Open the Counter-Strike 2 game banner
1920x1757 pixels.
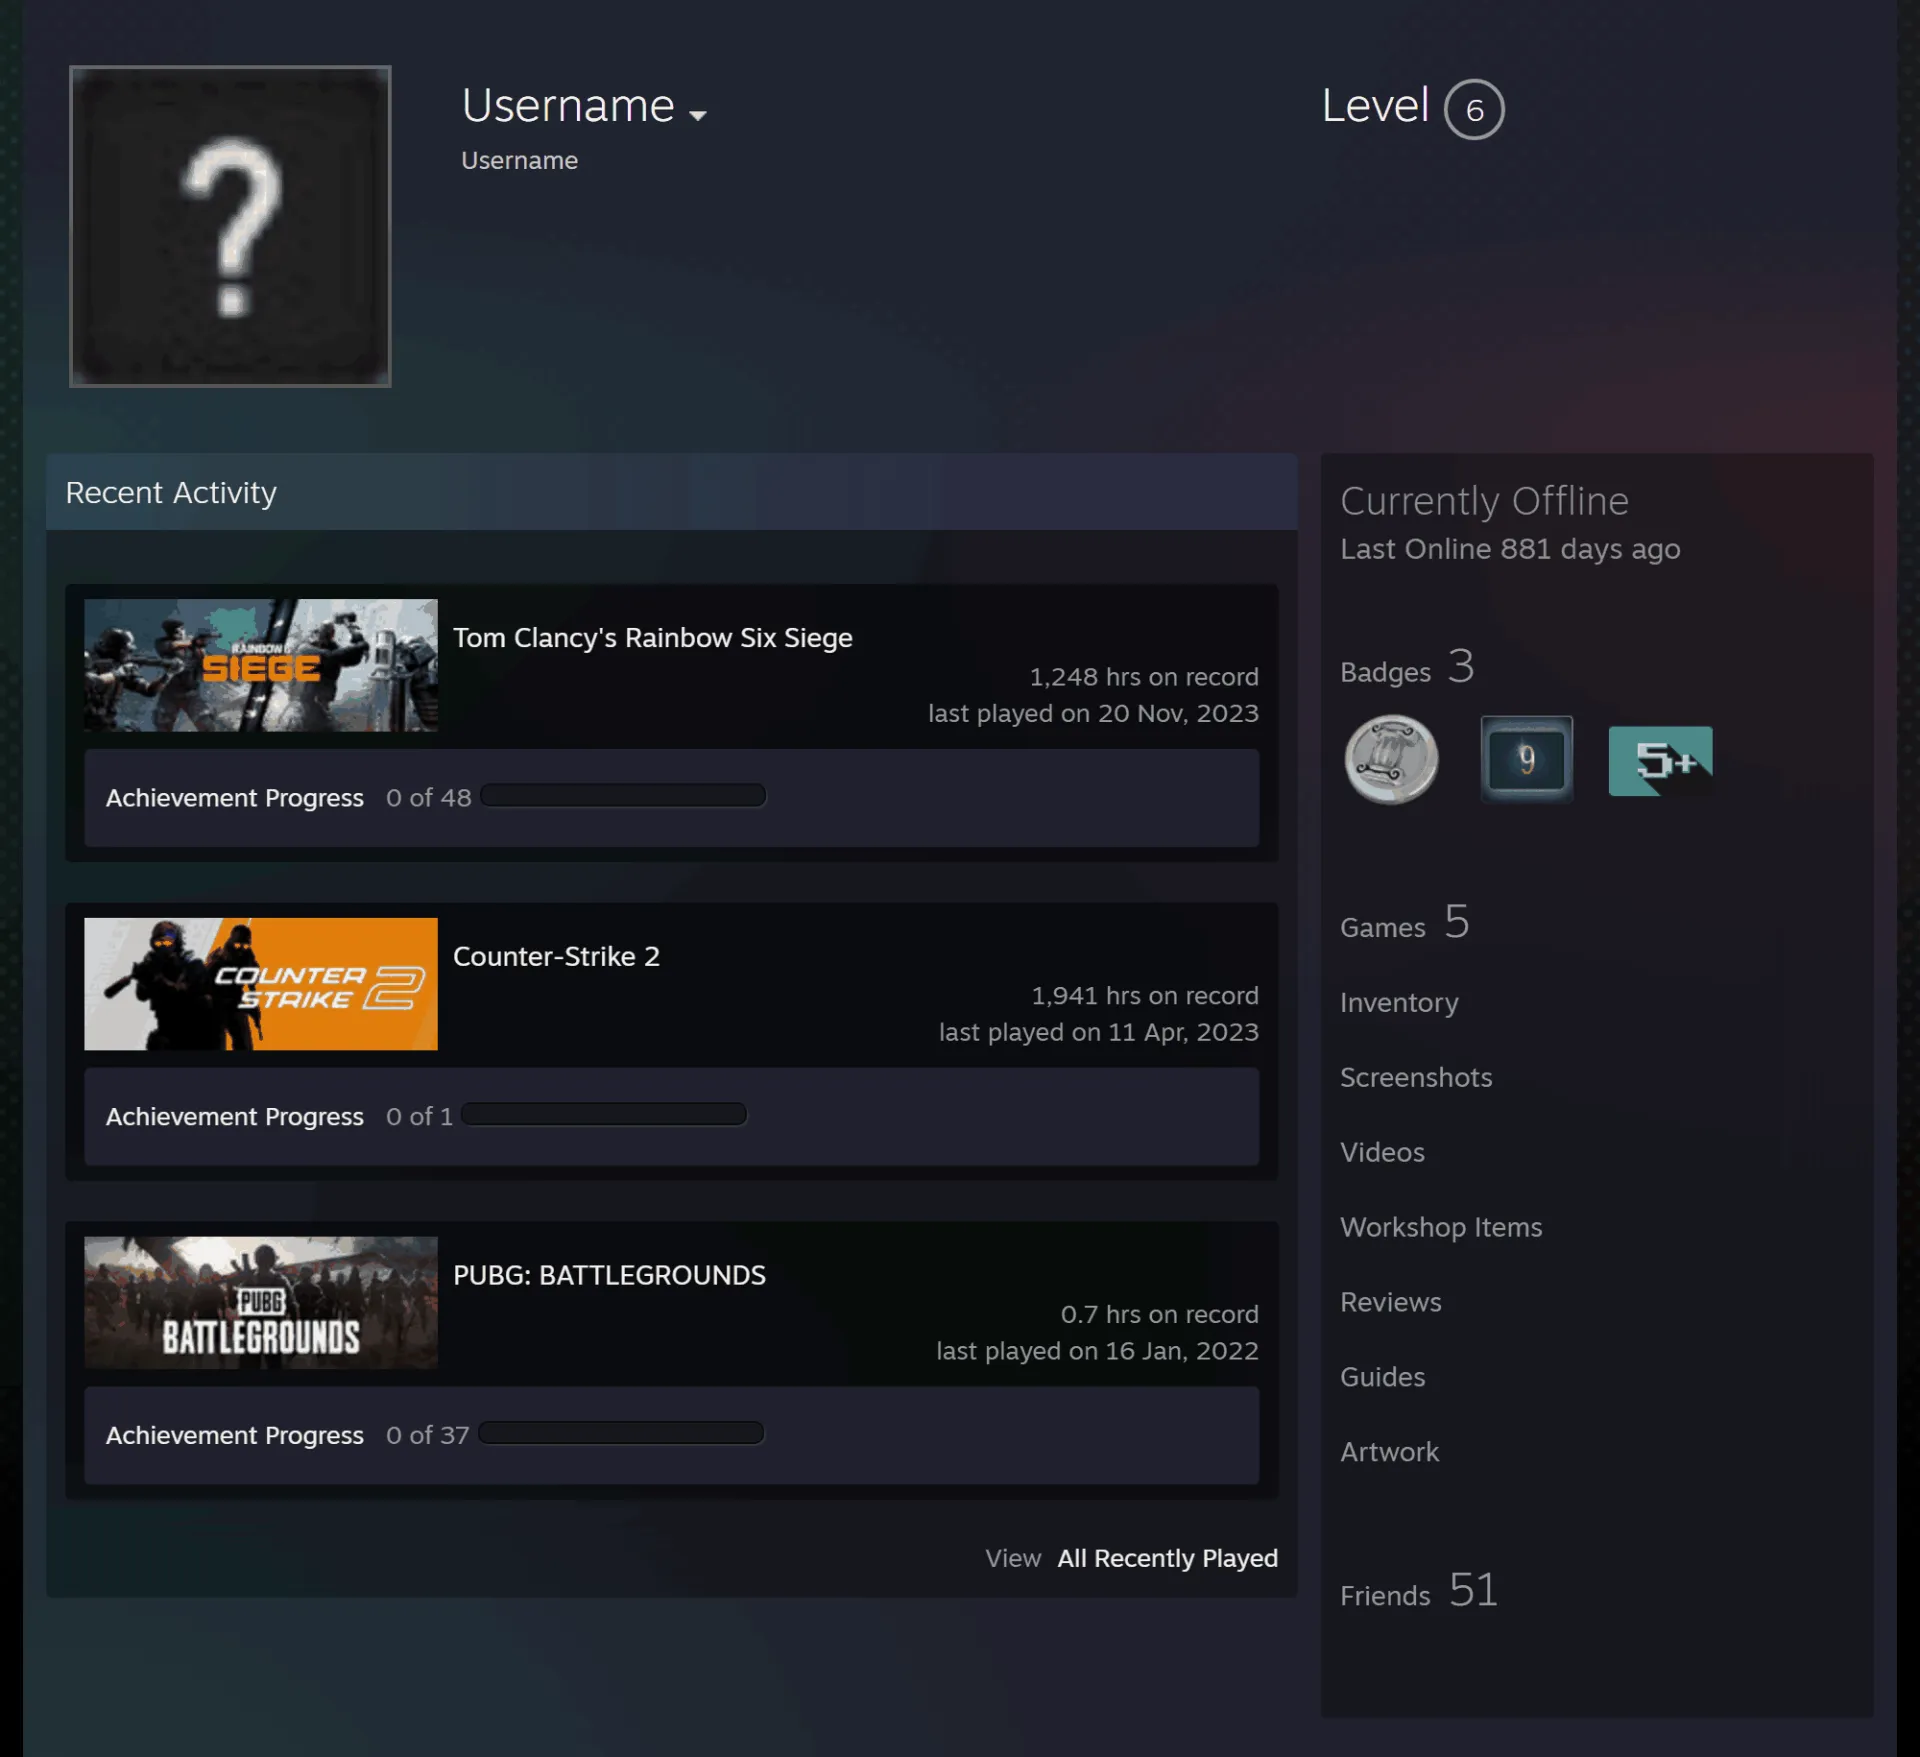261,984
